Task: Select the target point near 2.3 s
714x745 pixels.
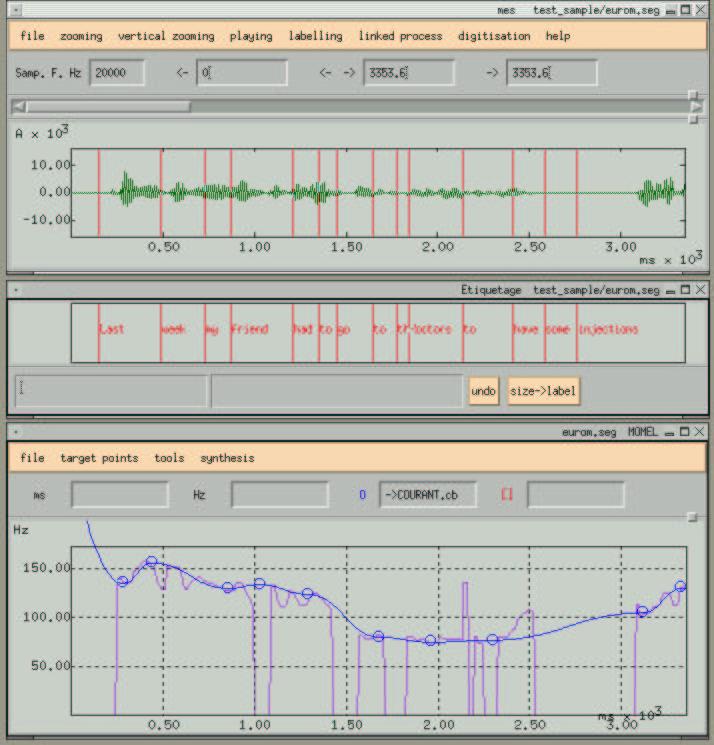Action: click(x=493, y=640)
